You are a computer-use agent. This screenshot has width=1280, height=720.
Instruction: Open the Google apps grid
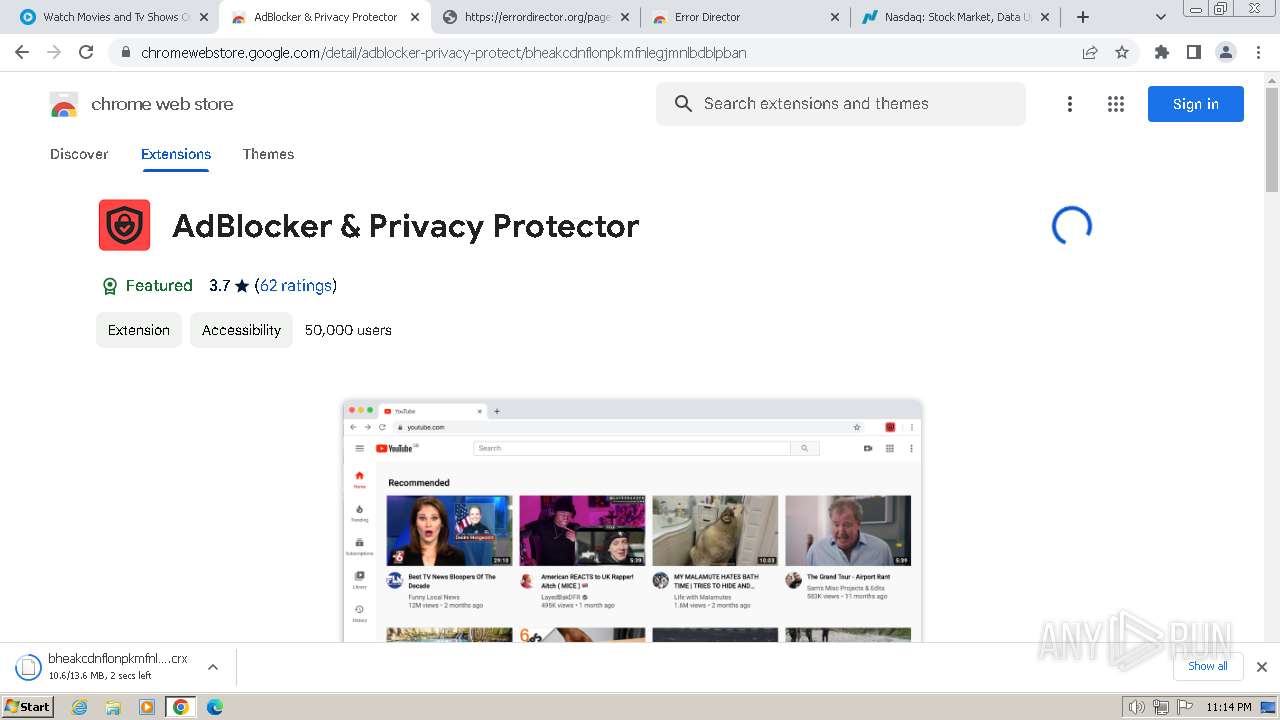coord(1116,104)
